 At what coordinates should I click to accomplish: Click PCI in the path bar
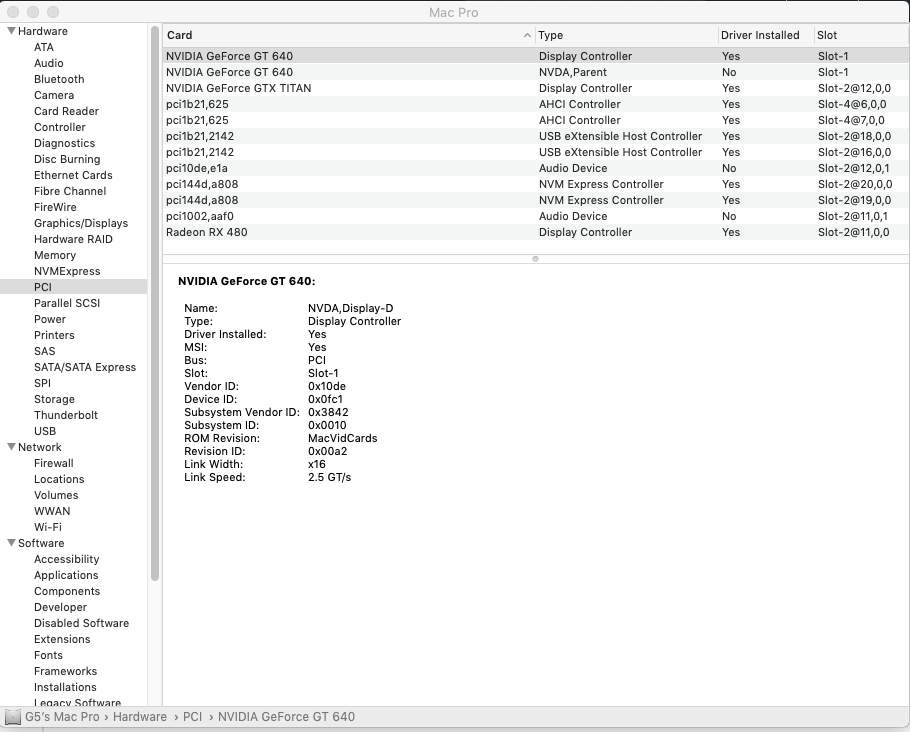(x=193, y=717)
